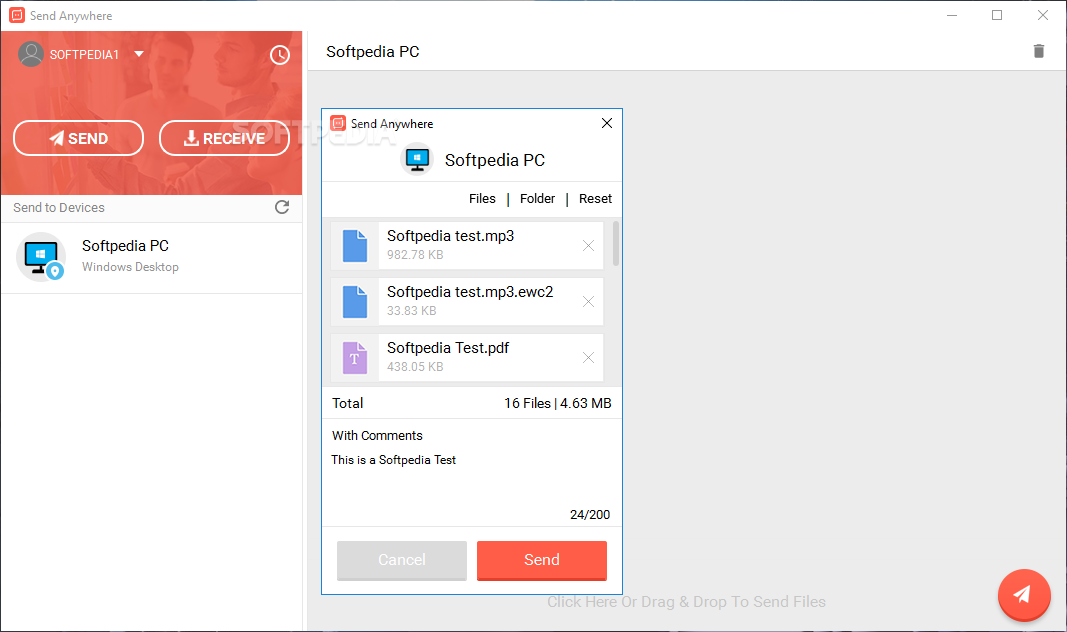
Task: Expand the SOFTPEDIA1 account dropdown arrow
Action: click(x=139, y=54)
